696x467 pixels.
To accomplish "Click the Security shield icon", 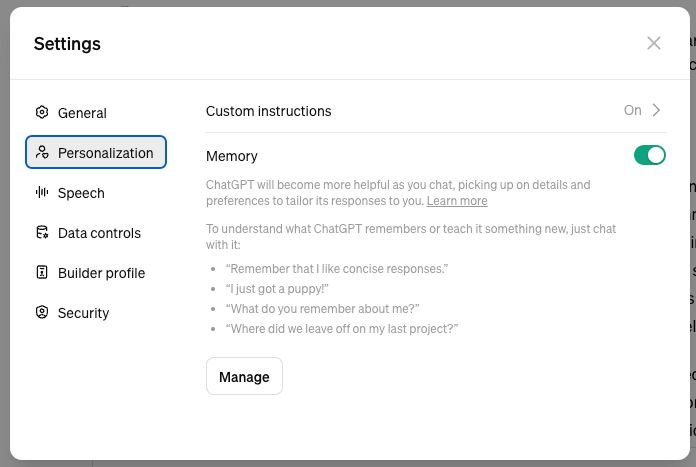I will (42, 312).
